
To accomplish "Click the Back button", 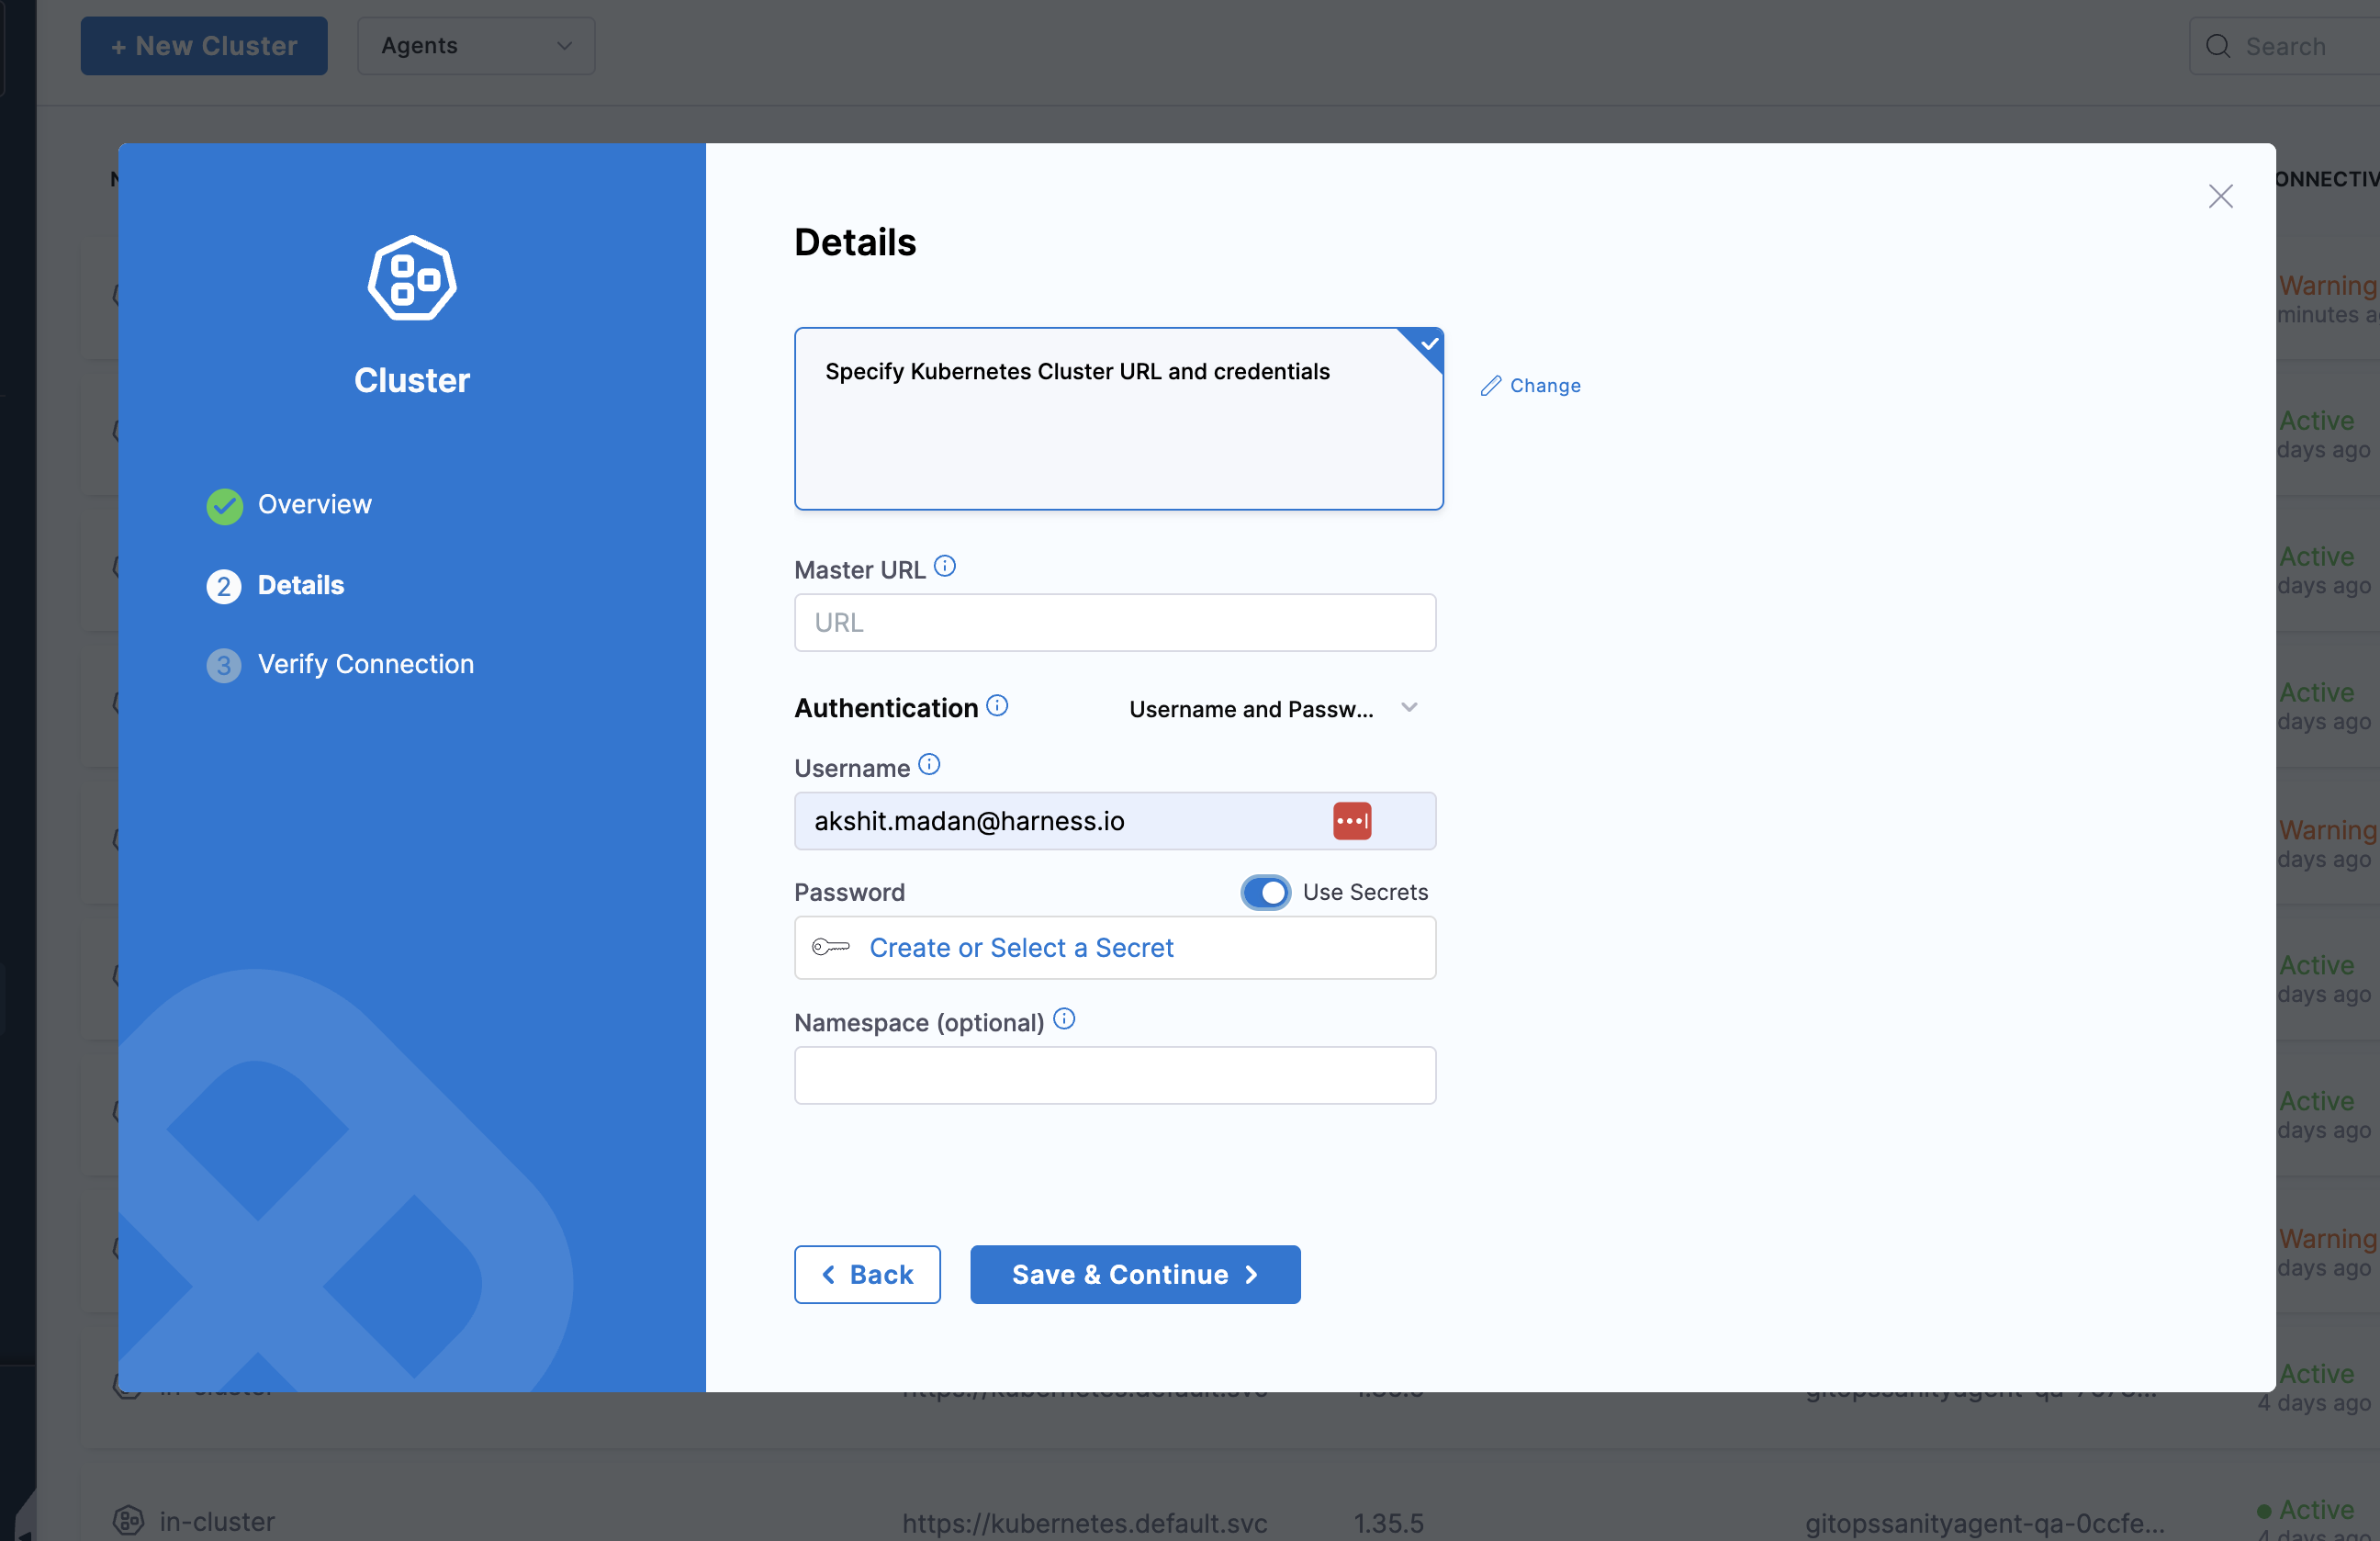I will pyautogui.click(x=867, y=1274).
